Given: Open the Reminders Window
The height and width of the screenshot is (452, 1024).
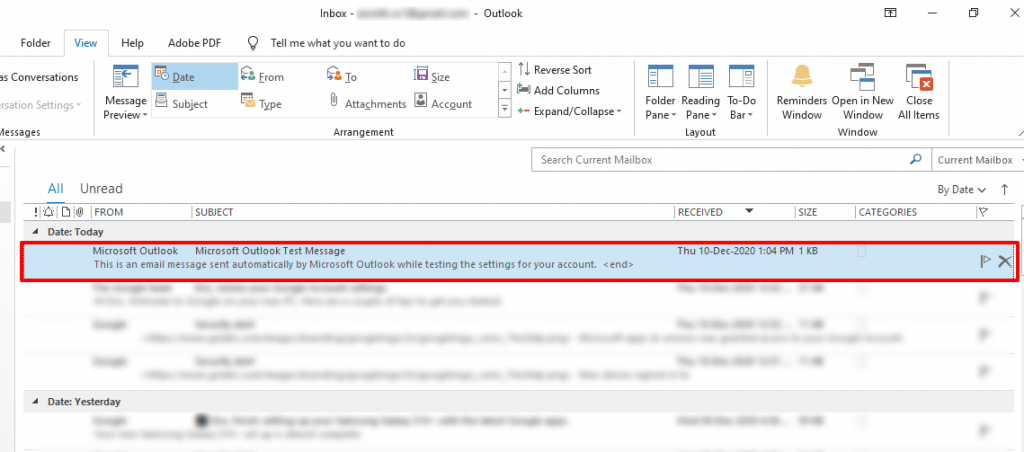Looking at the screenshot, I should 802,93.
